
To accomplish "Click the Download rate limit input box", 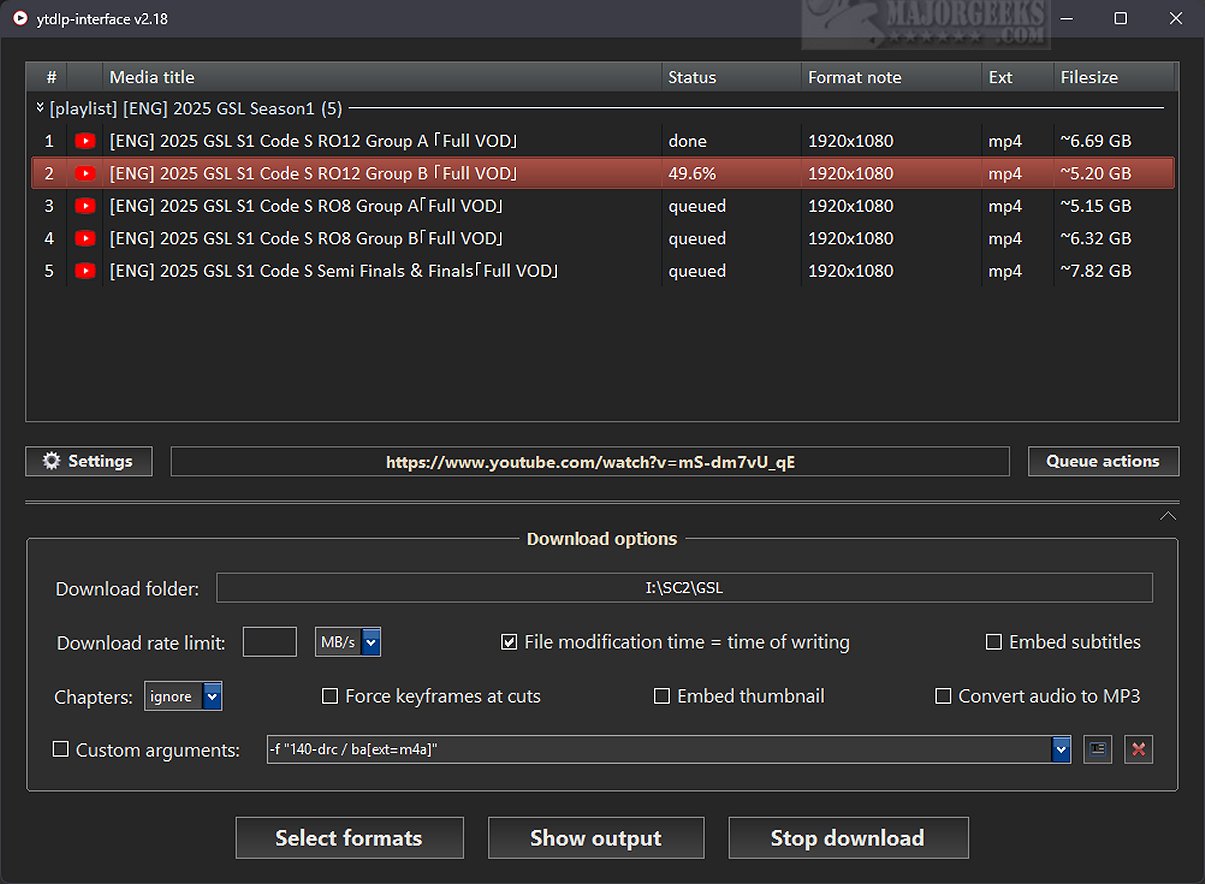I will point(270,642).
